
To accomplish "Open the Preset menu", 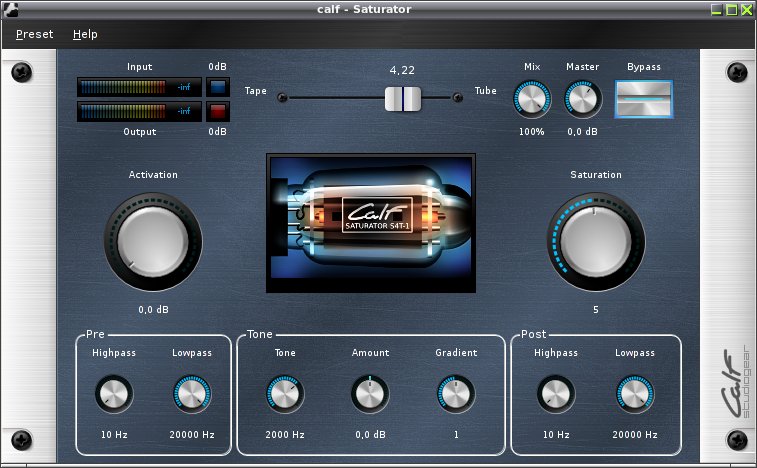I will click(x=34, y=34).
